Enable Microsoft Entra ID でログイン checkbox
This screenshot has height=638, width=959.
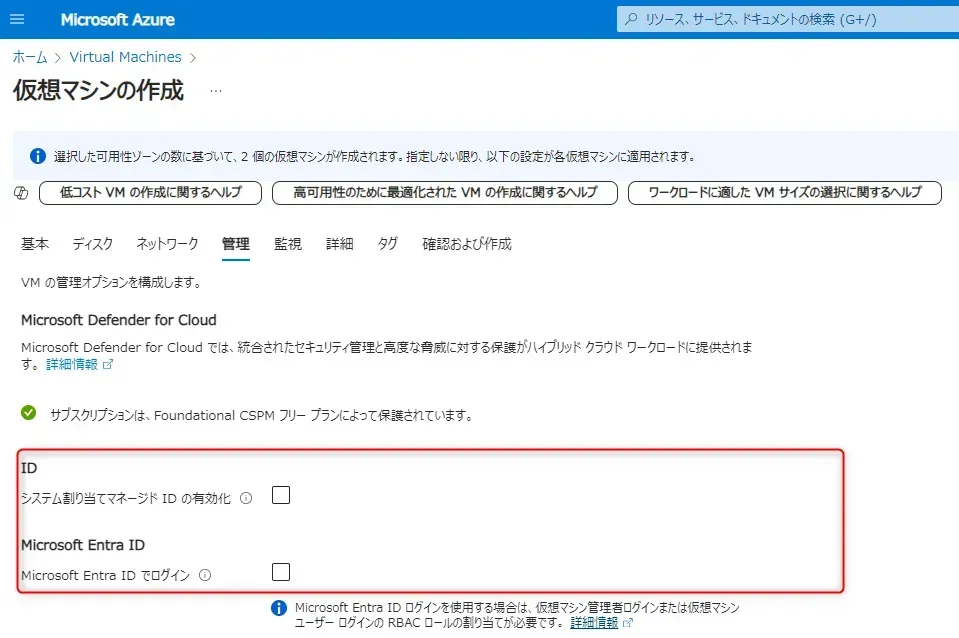pyautogui.click(x=281, y=572)
